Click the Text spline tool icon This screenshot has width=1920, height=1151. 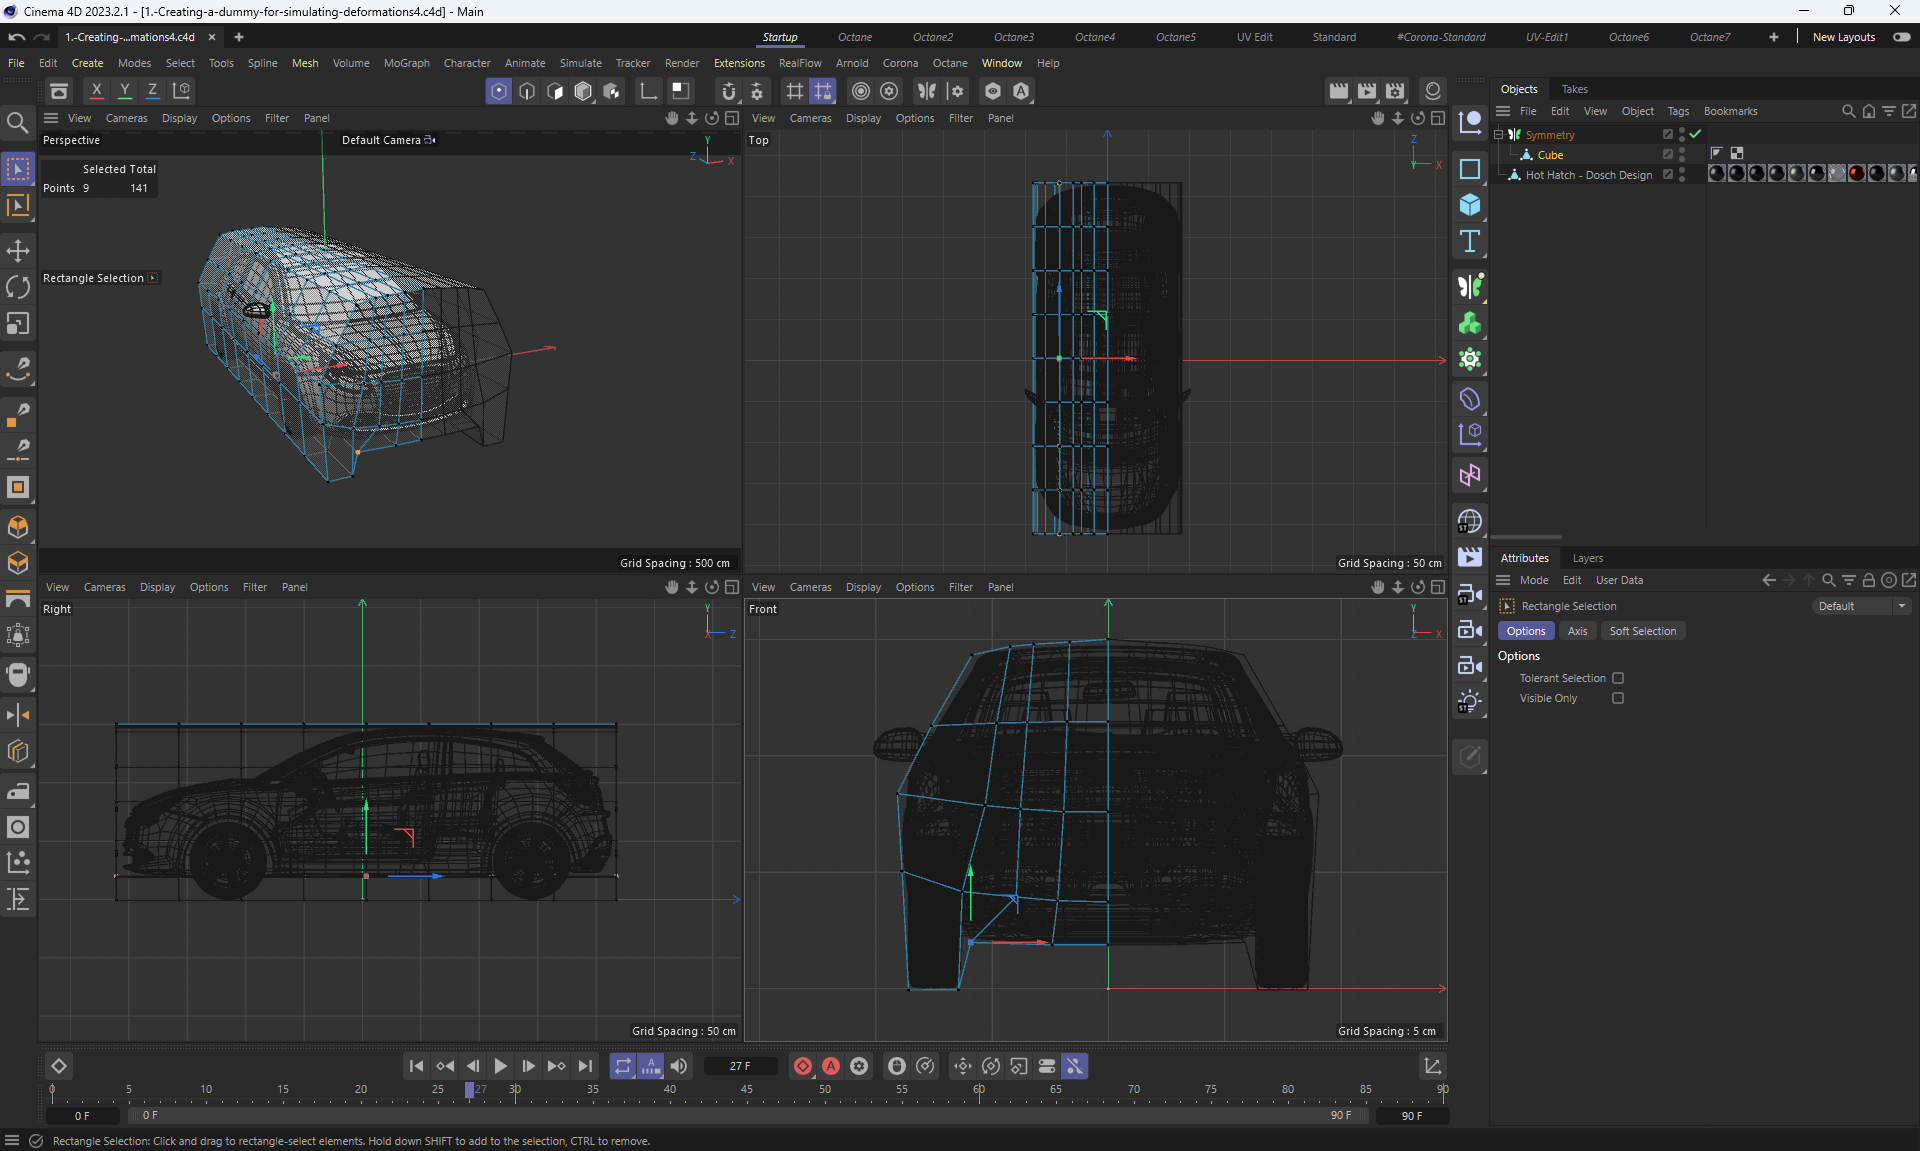click(1469, 242)
